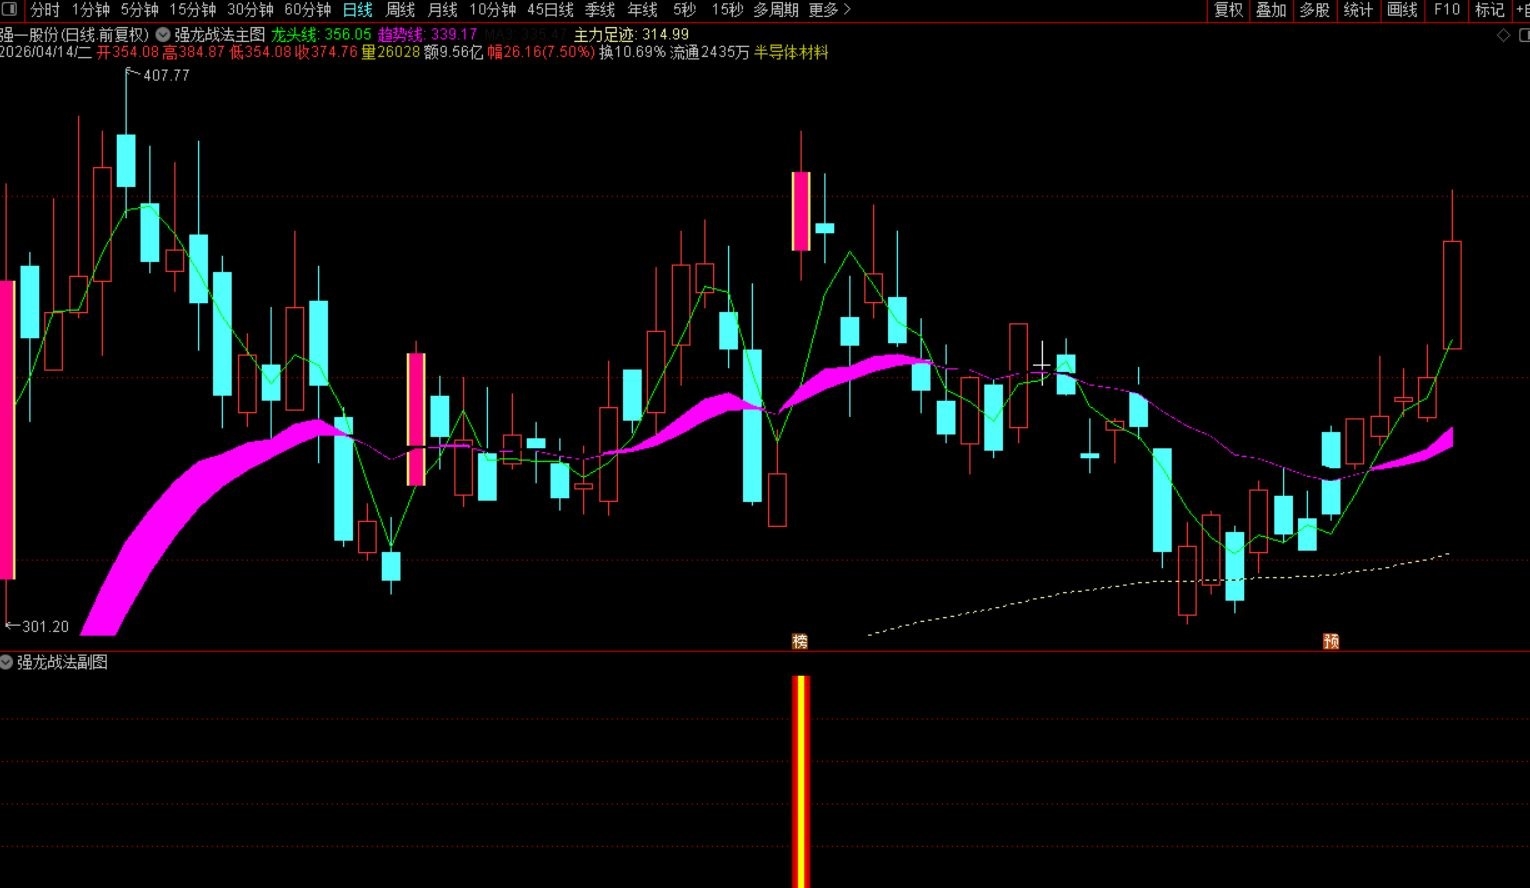This screenshot has width=1530, height=888.
Task: Click the turnover amount 额9.56亿
Action: click(x=454, y=52)
